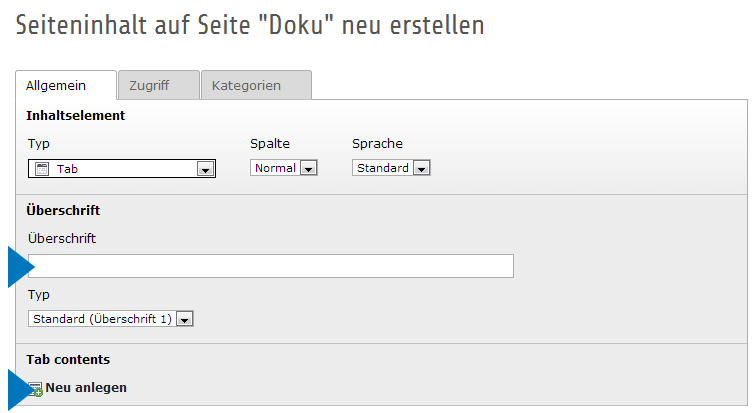Open the "Standard (Überschrift 1)" heading type dropdown
753x413 pixels.
click(x=110, y=319)
